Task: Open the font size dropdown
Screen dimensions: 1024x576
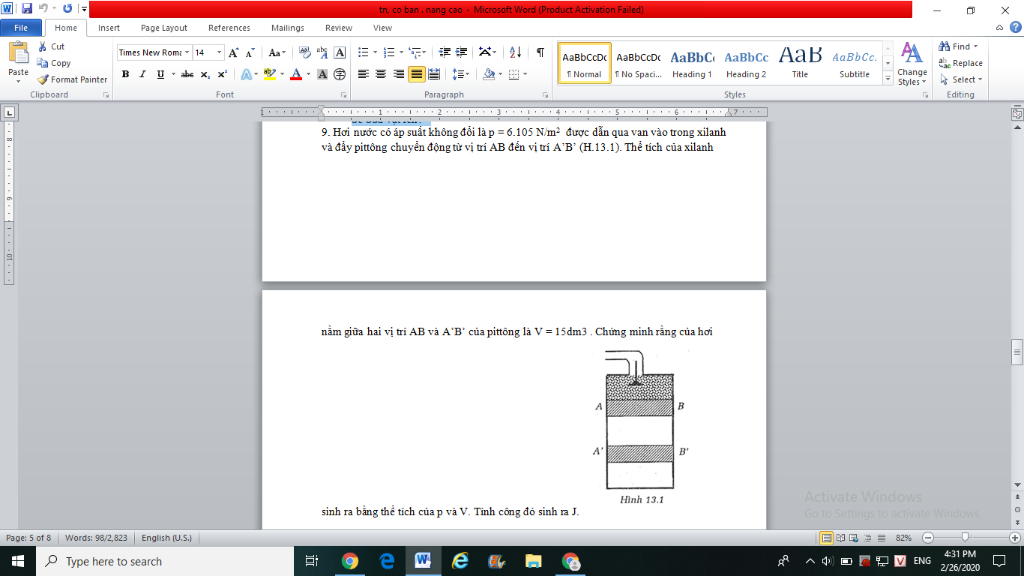Action: coord(219,53)
